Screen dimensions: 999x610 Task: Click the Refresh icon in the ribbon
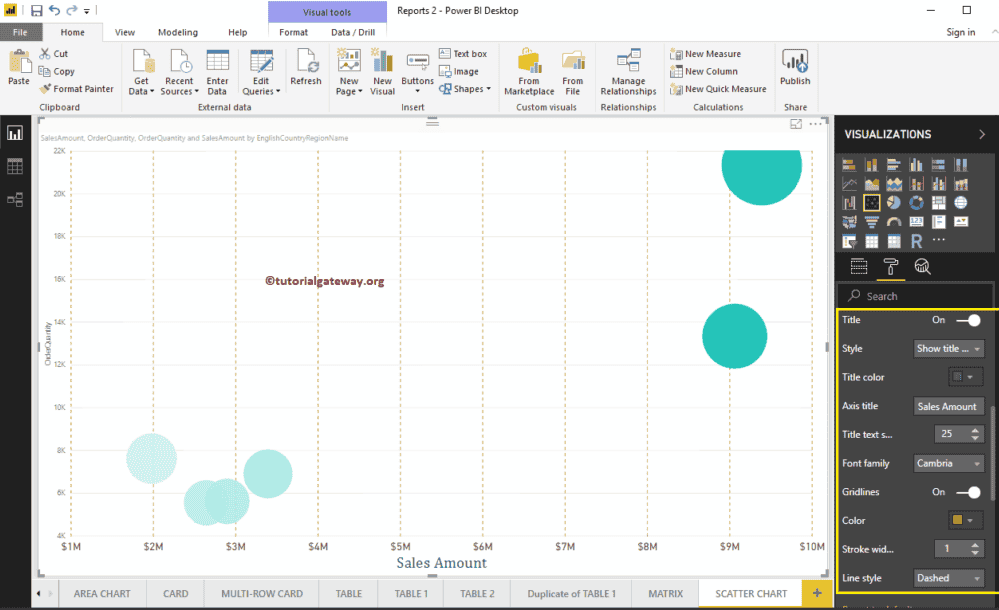(305, 68)
